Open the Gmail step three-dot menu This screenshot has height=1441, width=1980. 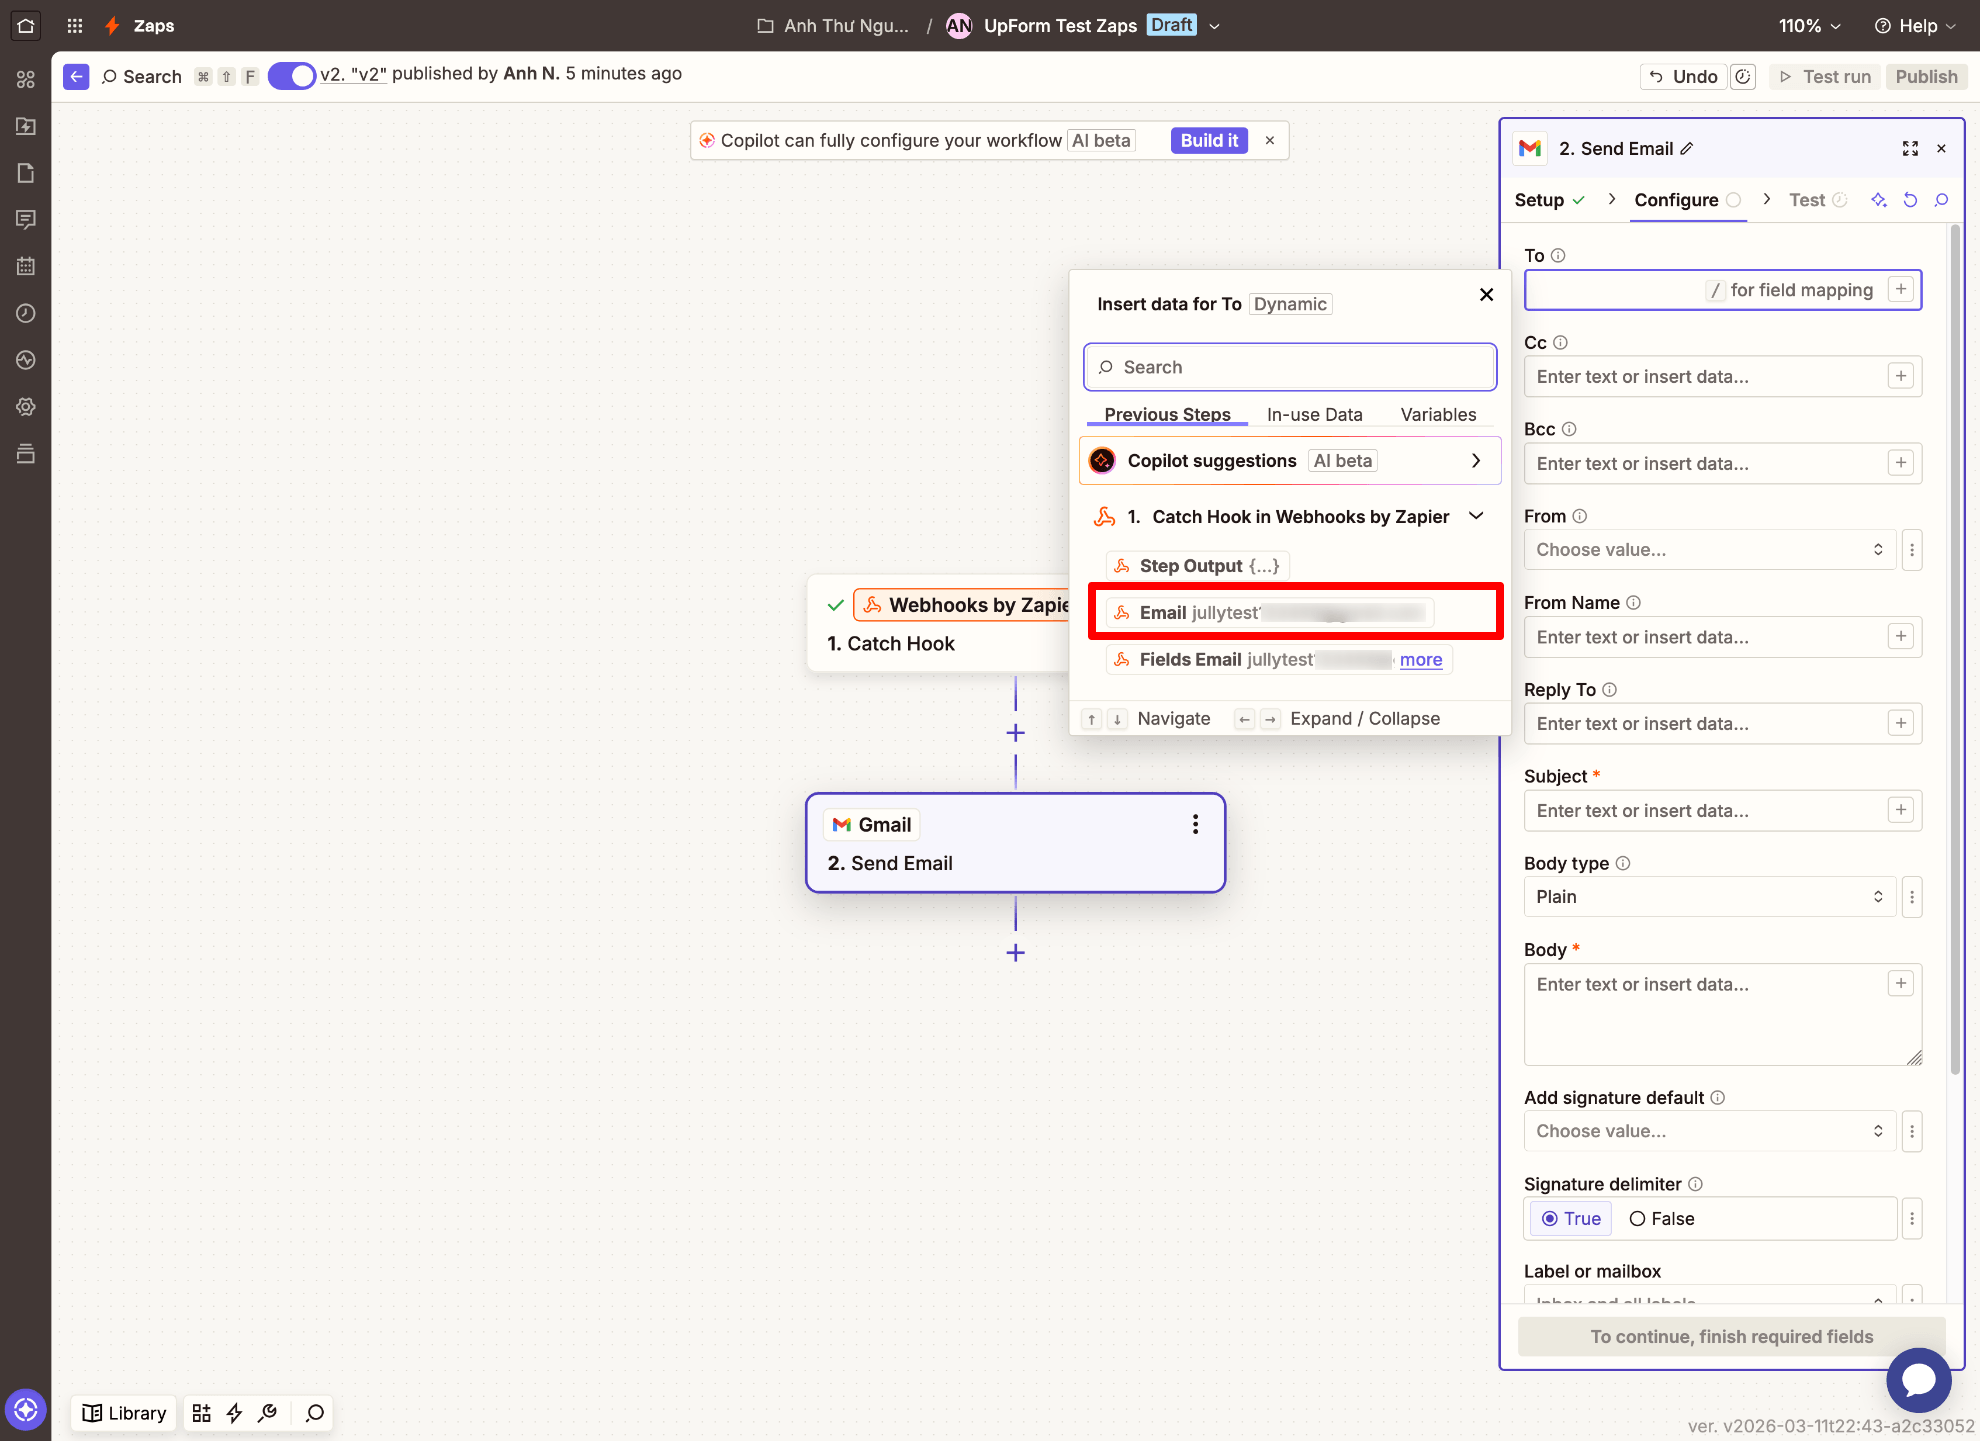tap(1195, 824)
